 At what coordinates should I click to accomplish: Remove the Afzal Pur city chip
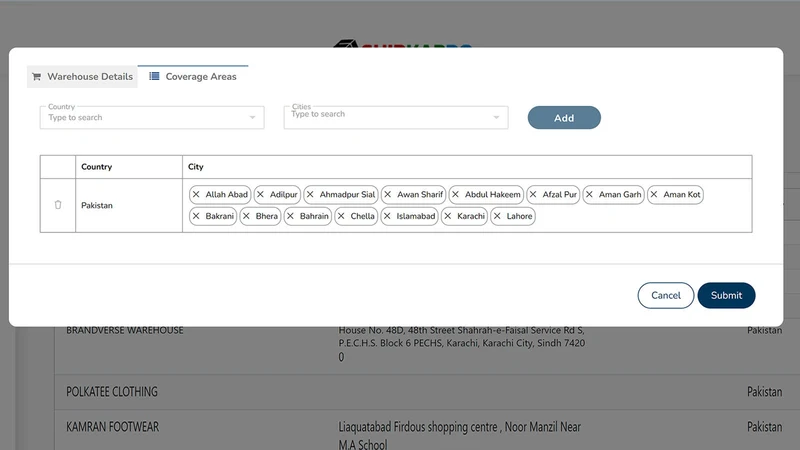pos(533,194)
